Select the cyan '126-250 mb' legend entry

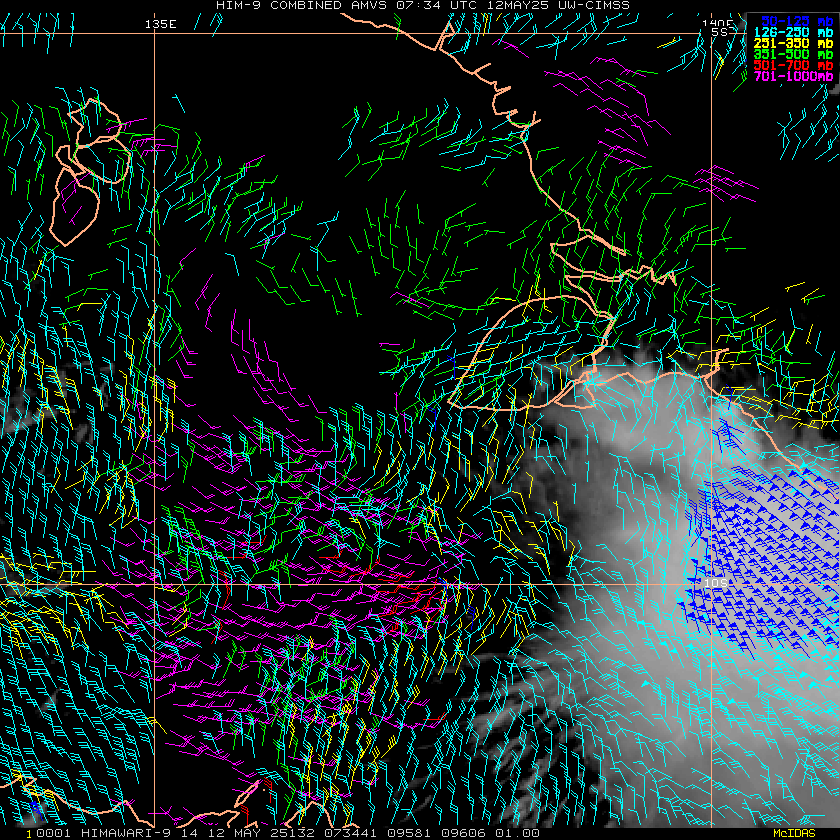pos(793,32)
